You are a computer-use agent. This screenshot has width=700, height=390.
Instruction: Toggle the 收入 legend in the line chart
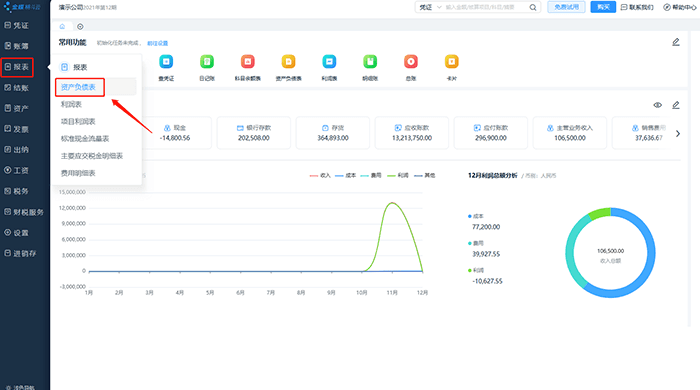(x=320, y=175)
